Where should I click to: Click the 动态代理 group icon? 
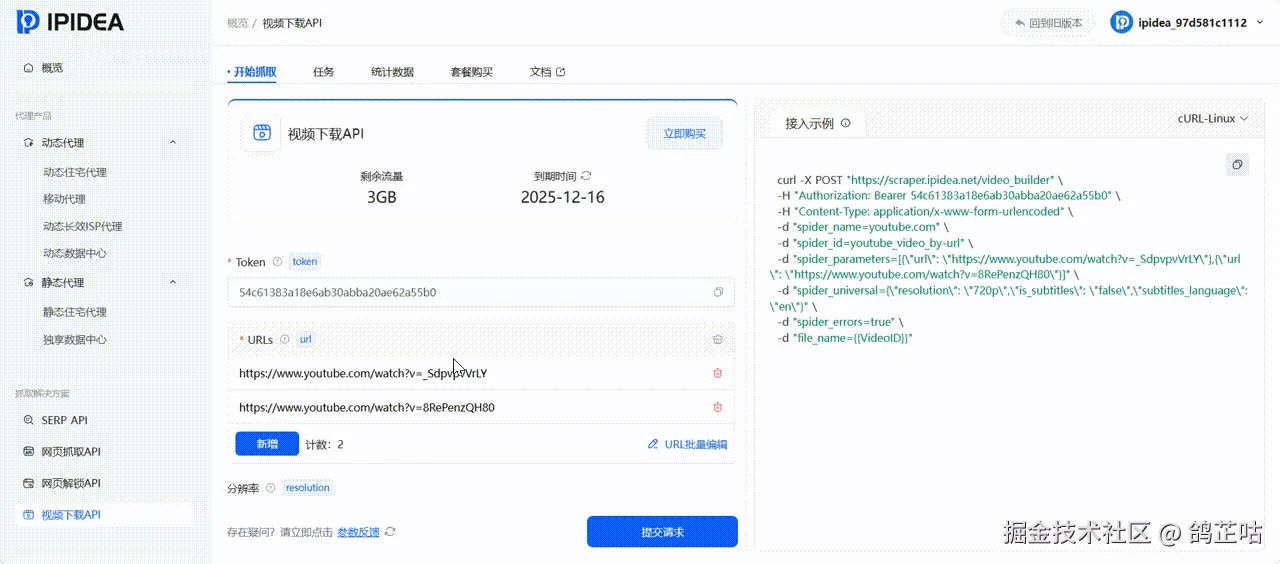click(x=29, y=143)
